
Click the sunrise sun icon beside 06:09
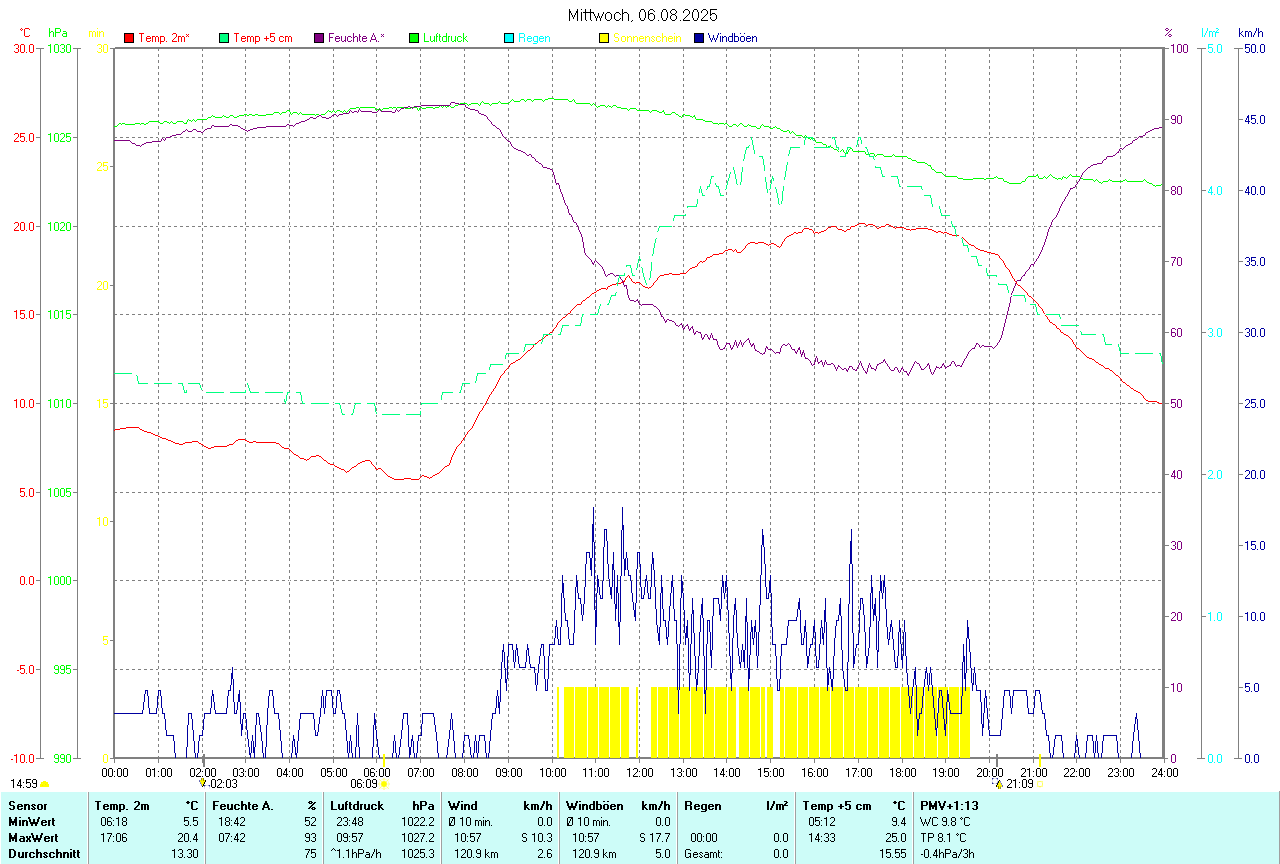(384, 785)
